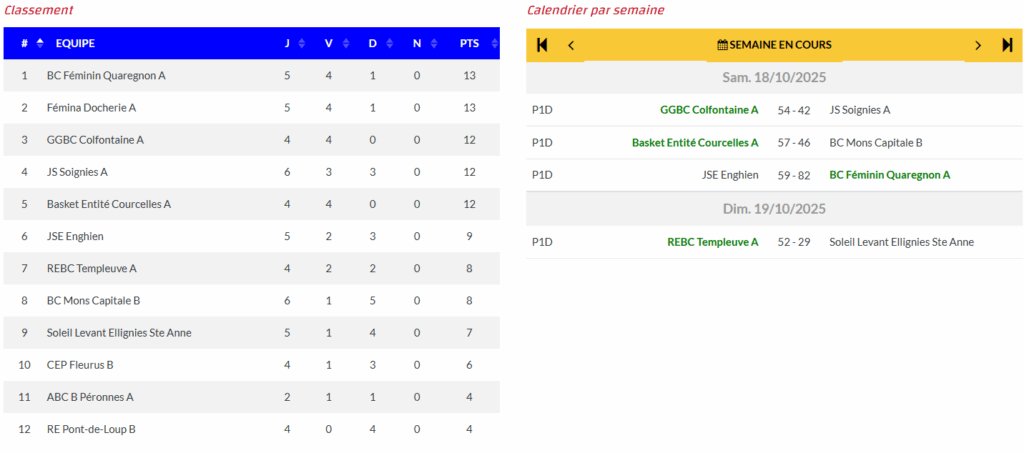Sort ranking by position number arrows
The height and width of the screenshot is (453, 1024).
click(x=40, y=43)
